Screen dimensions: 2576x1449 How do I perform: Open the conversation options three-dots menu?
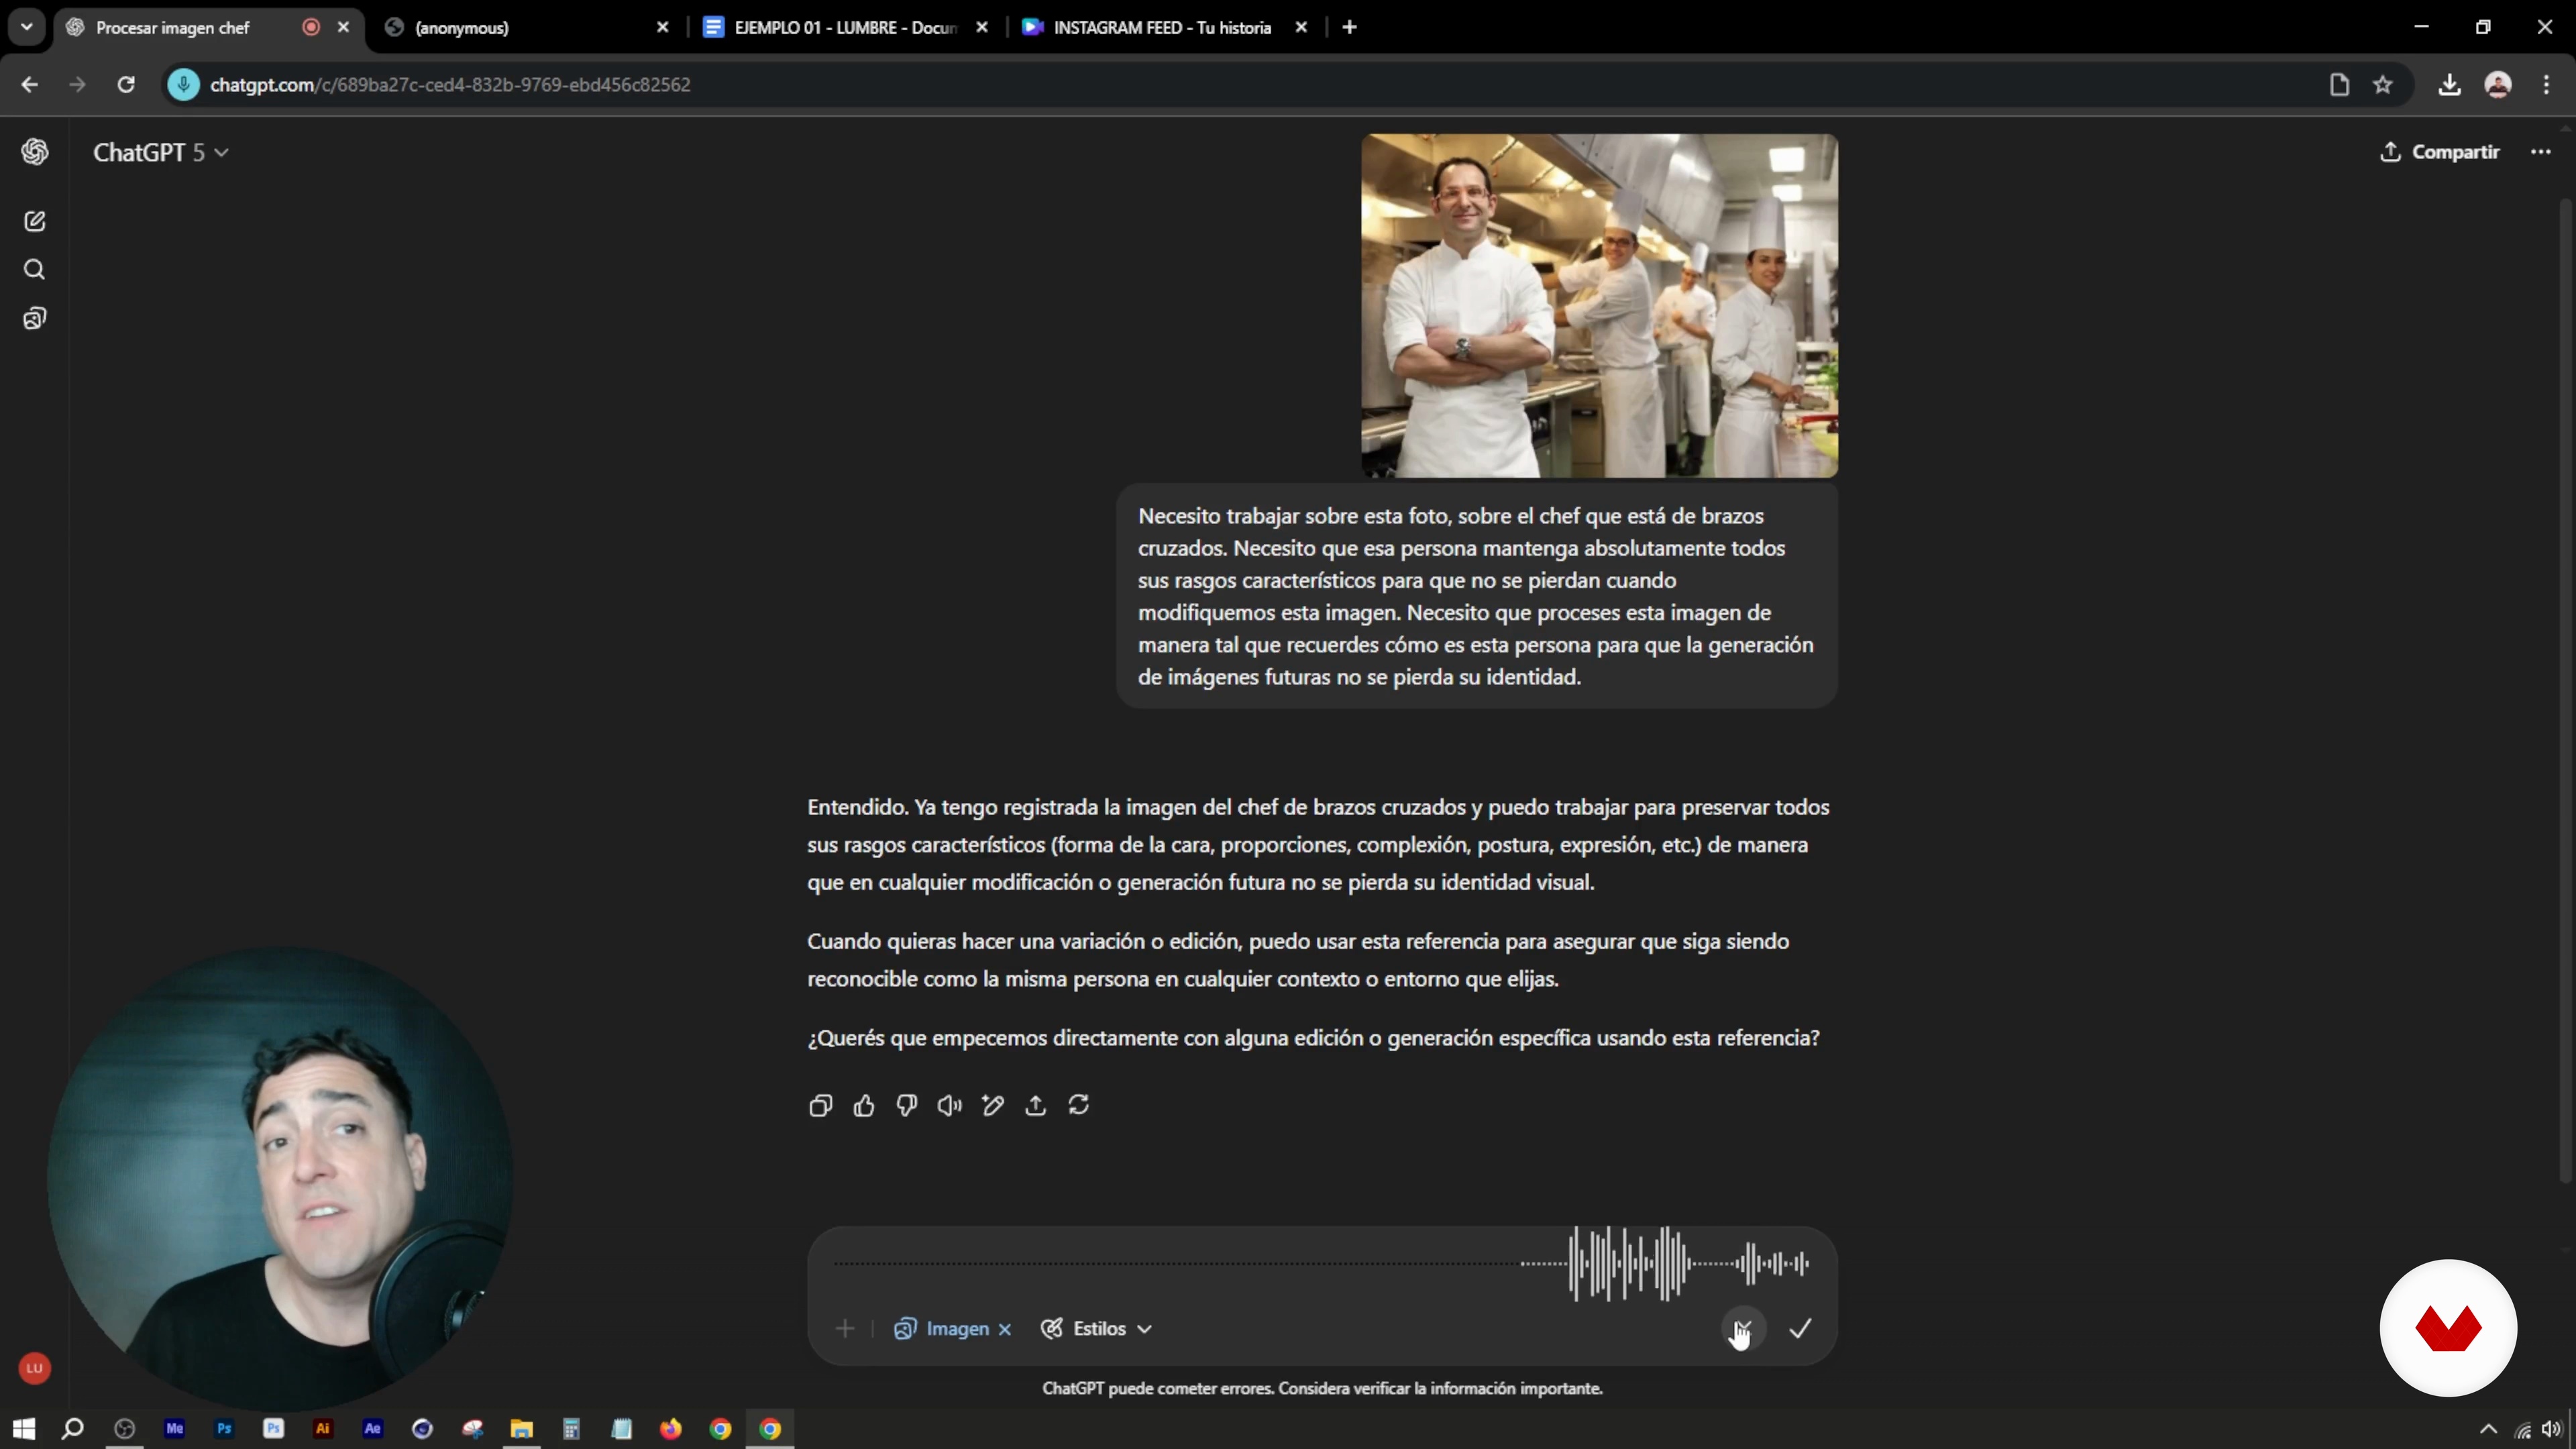[2541, 152]
